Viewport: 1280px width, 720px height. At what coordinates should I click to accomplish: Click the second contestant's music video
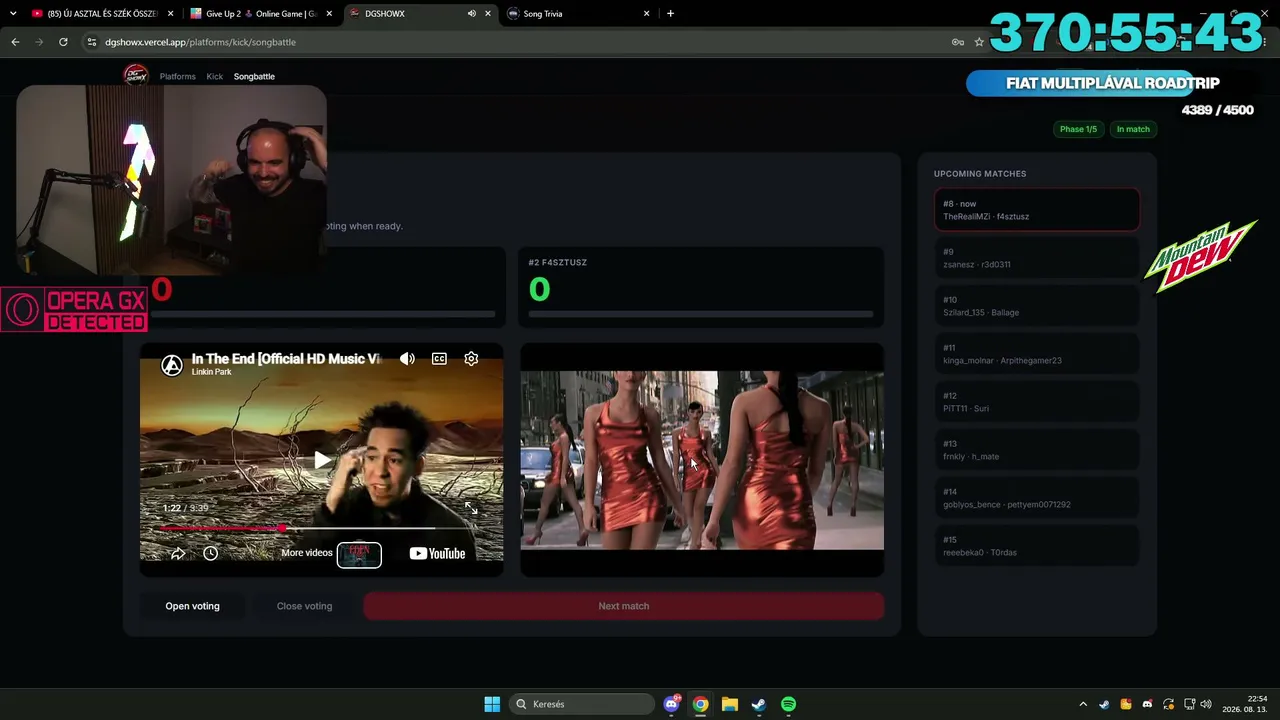coord(702,460)
